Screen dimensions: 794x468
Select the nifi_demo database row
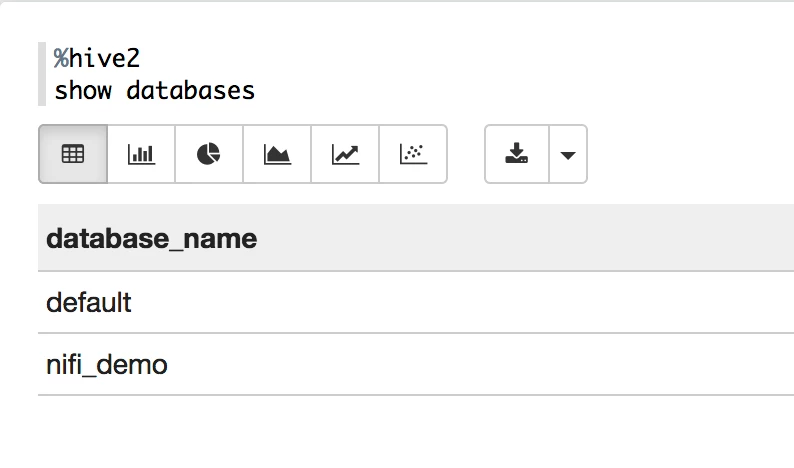[x=416, y=365]
